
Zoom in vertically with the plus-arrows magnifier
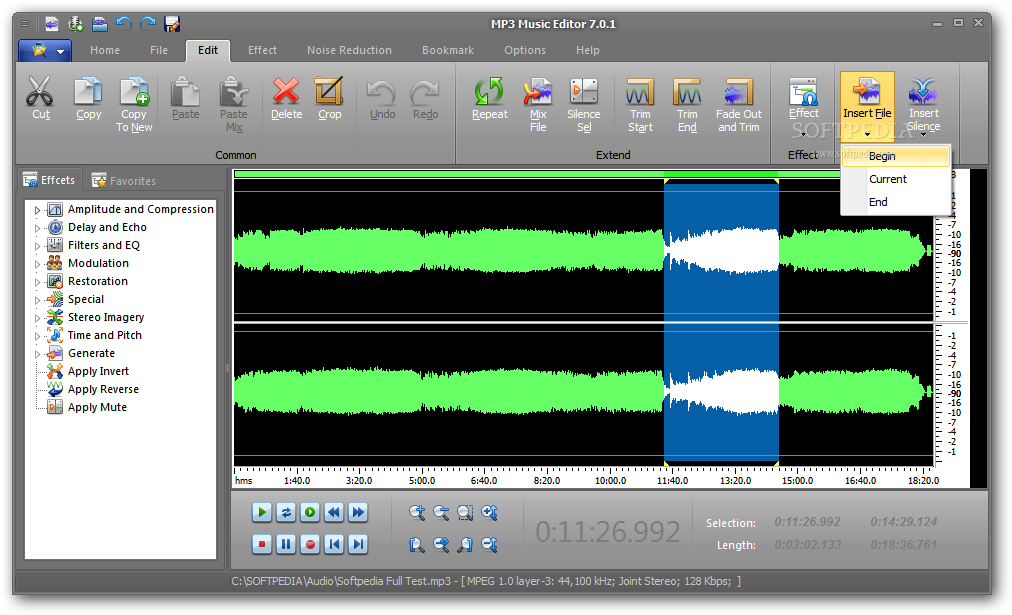[489, 513]
